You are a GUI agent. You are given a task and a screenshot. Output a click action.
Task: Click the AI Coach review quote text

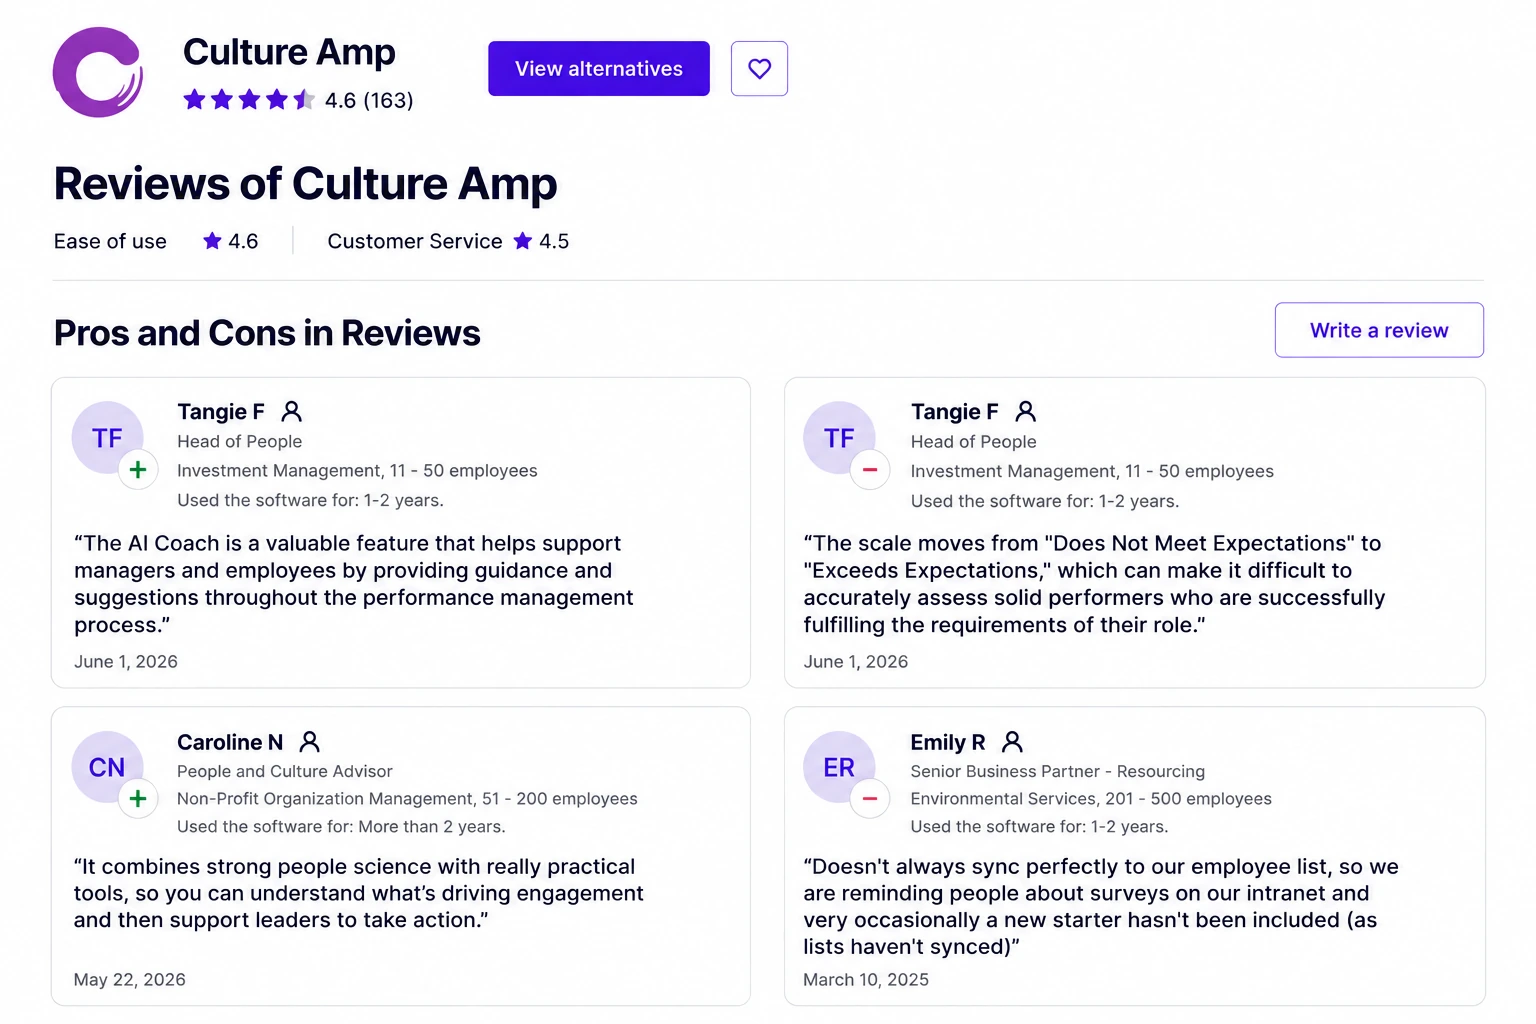click(x=353, y=584)
